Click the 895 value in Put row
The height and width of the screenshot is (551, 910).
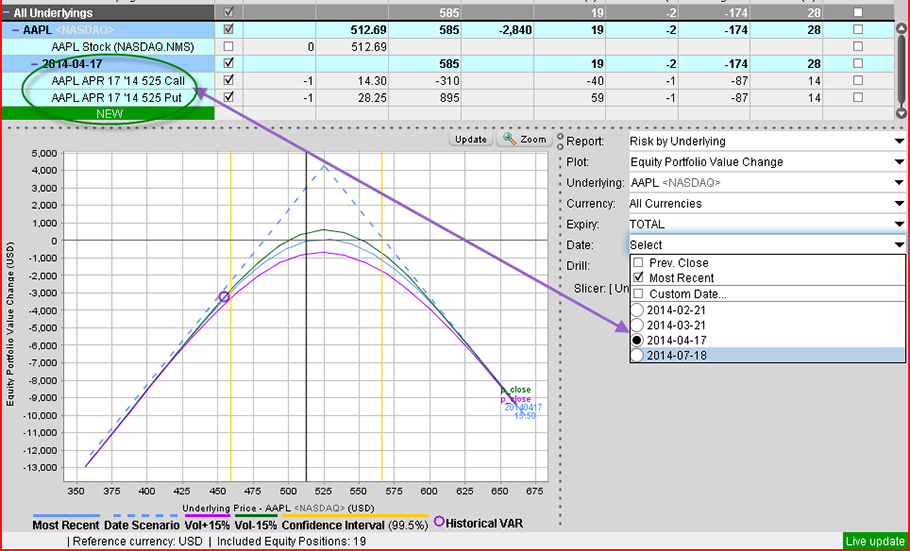coord(449,98)
